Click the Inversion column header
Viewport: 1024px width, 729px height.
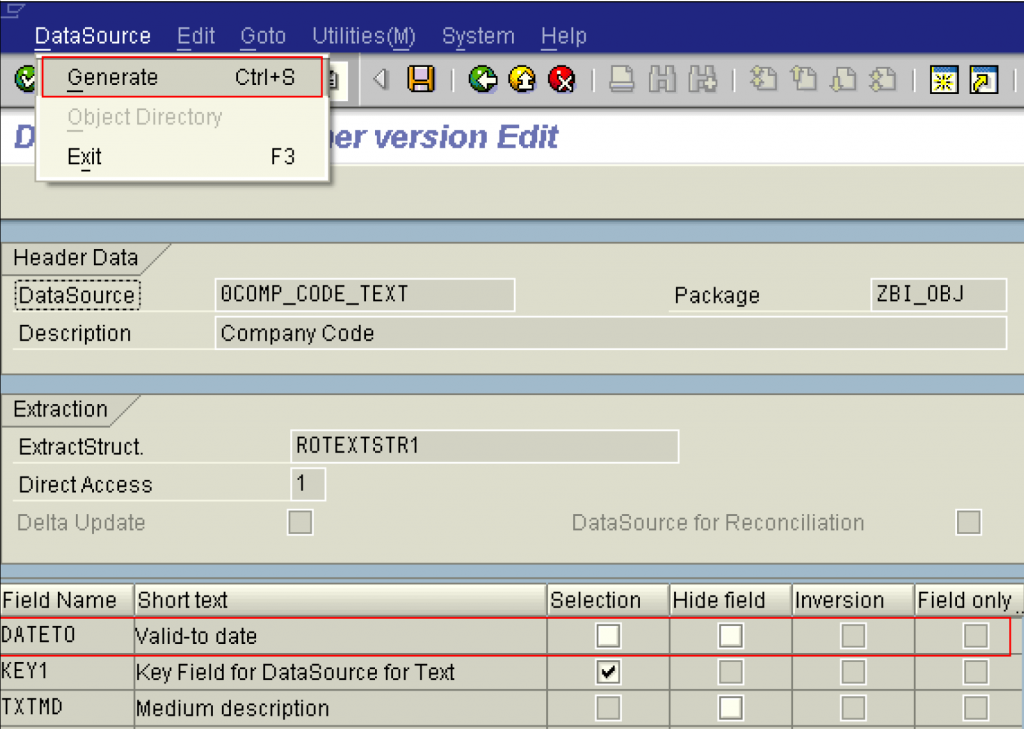853,600
